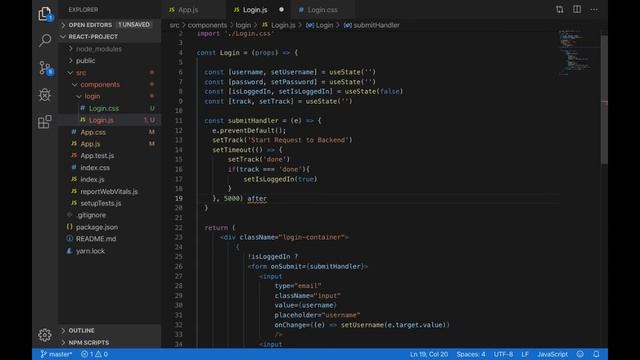Open .gitignore in the file tree
The height and width of the screenshot is (360, 640).
[91, 215]
